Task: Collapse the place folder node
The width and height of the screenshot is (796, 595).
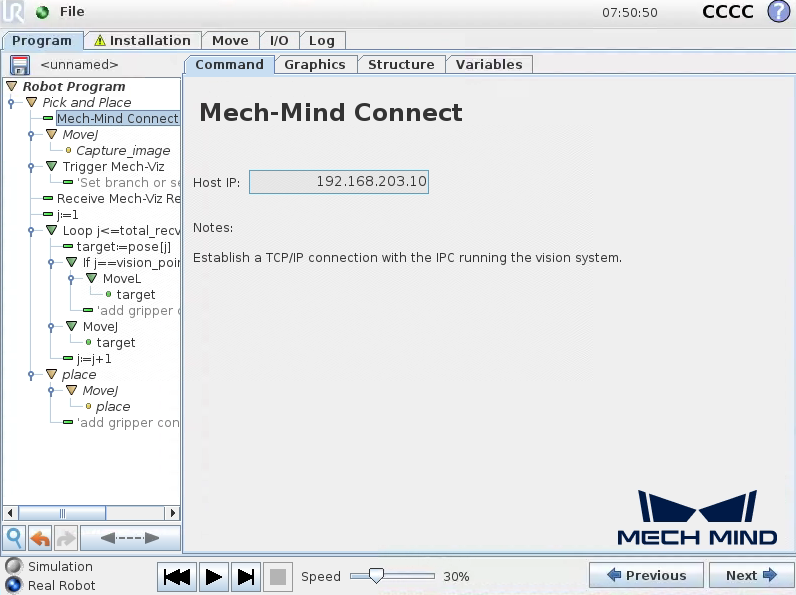Action: coord(51,374)
